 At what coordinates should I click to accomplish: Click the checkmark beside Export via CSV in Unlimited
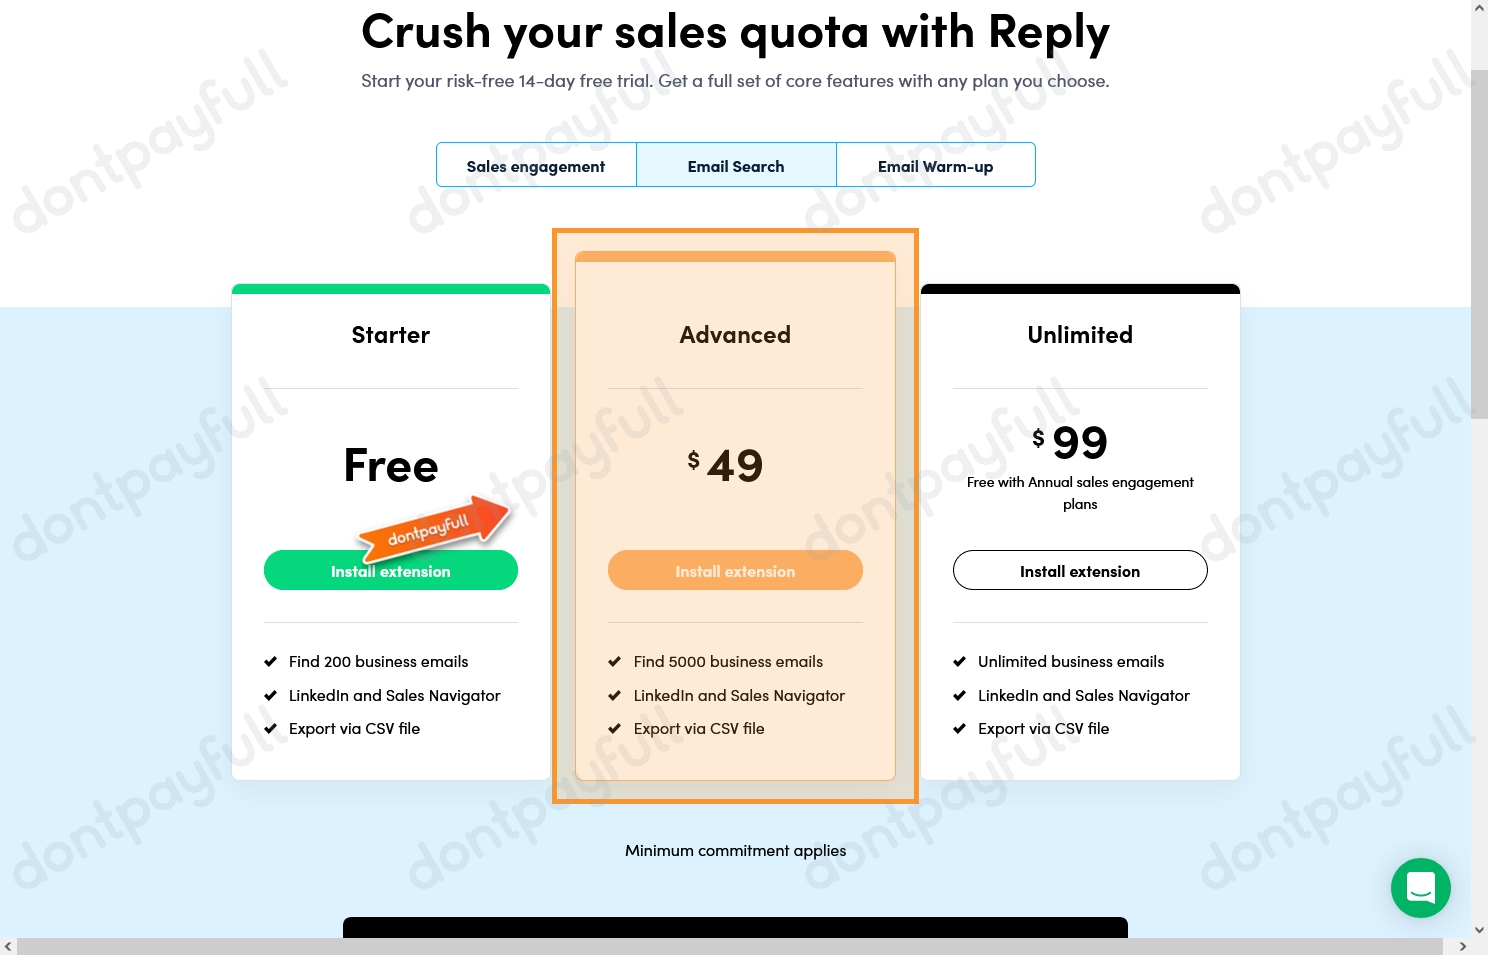pyautogui.click(x=960, y=728)
